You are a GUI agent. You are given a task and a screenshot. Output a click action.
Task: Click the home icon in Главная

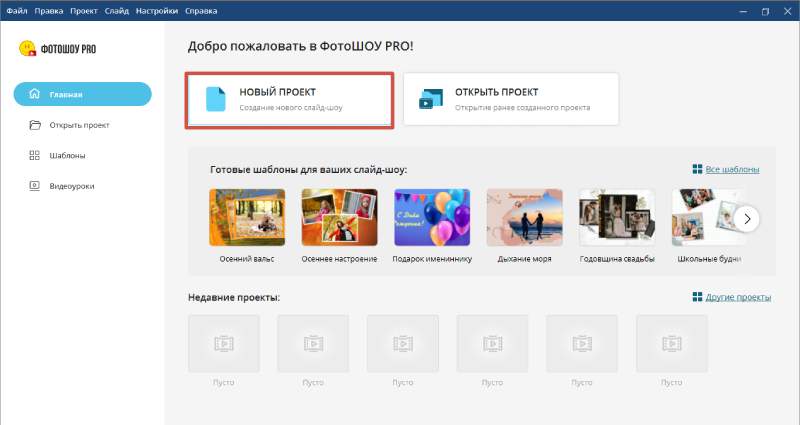[x=34, y=94]
